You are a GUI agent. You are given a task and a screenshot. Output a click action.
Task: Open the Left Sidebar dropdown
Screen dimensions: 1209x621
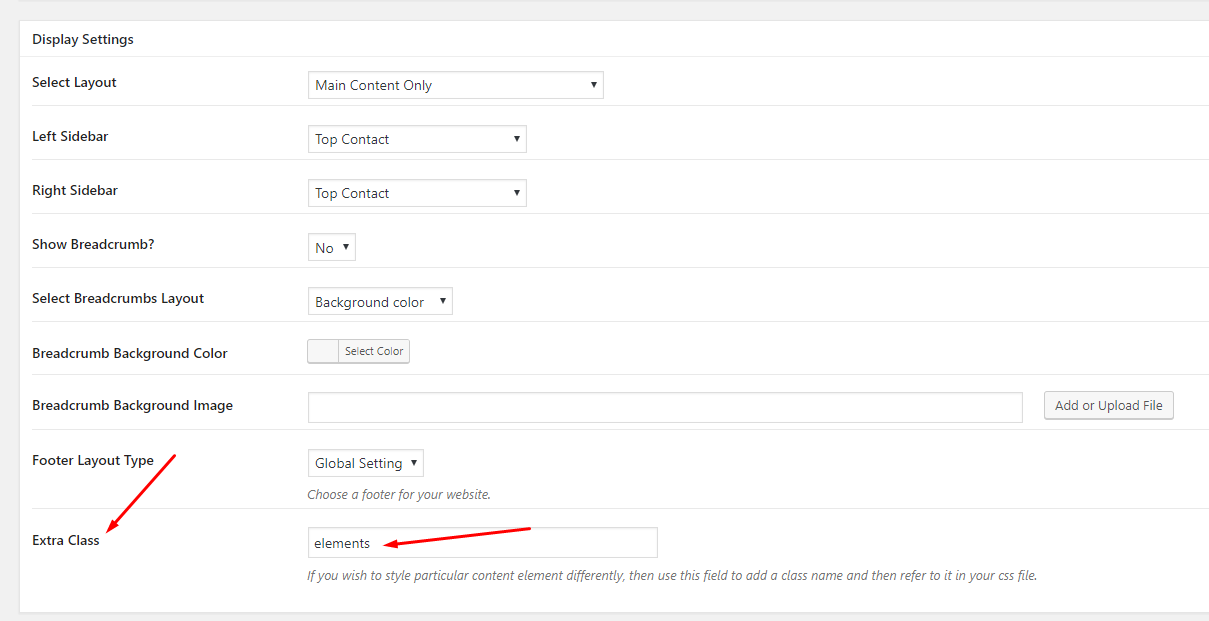(x=417, y=139)
